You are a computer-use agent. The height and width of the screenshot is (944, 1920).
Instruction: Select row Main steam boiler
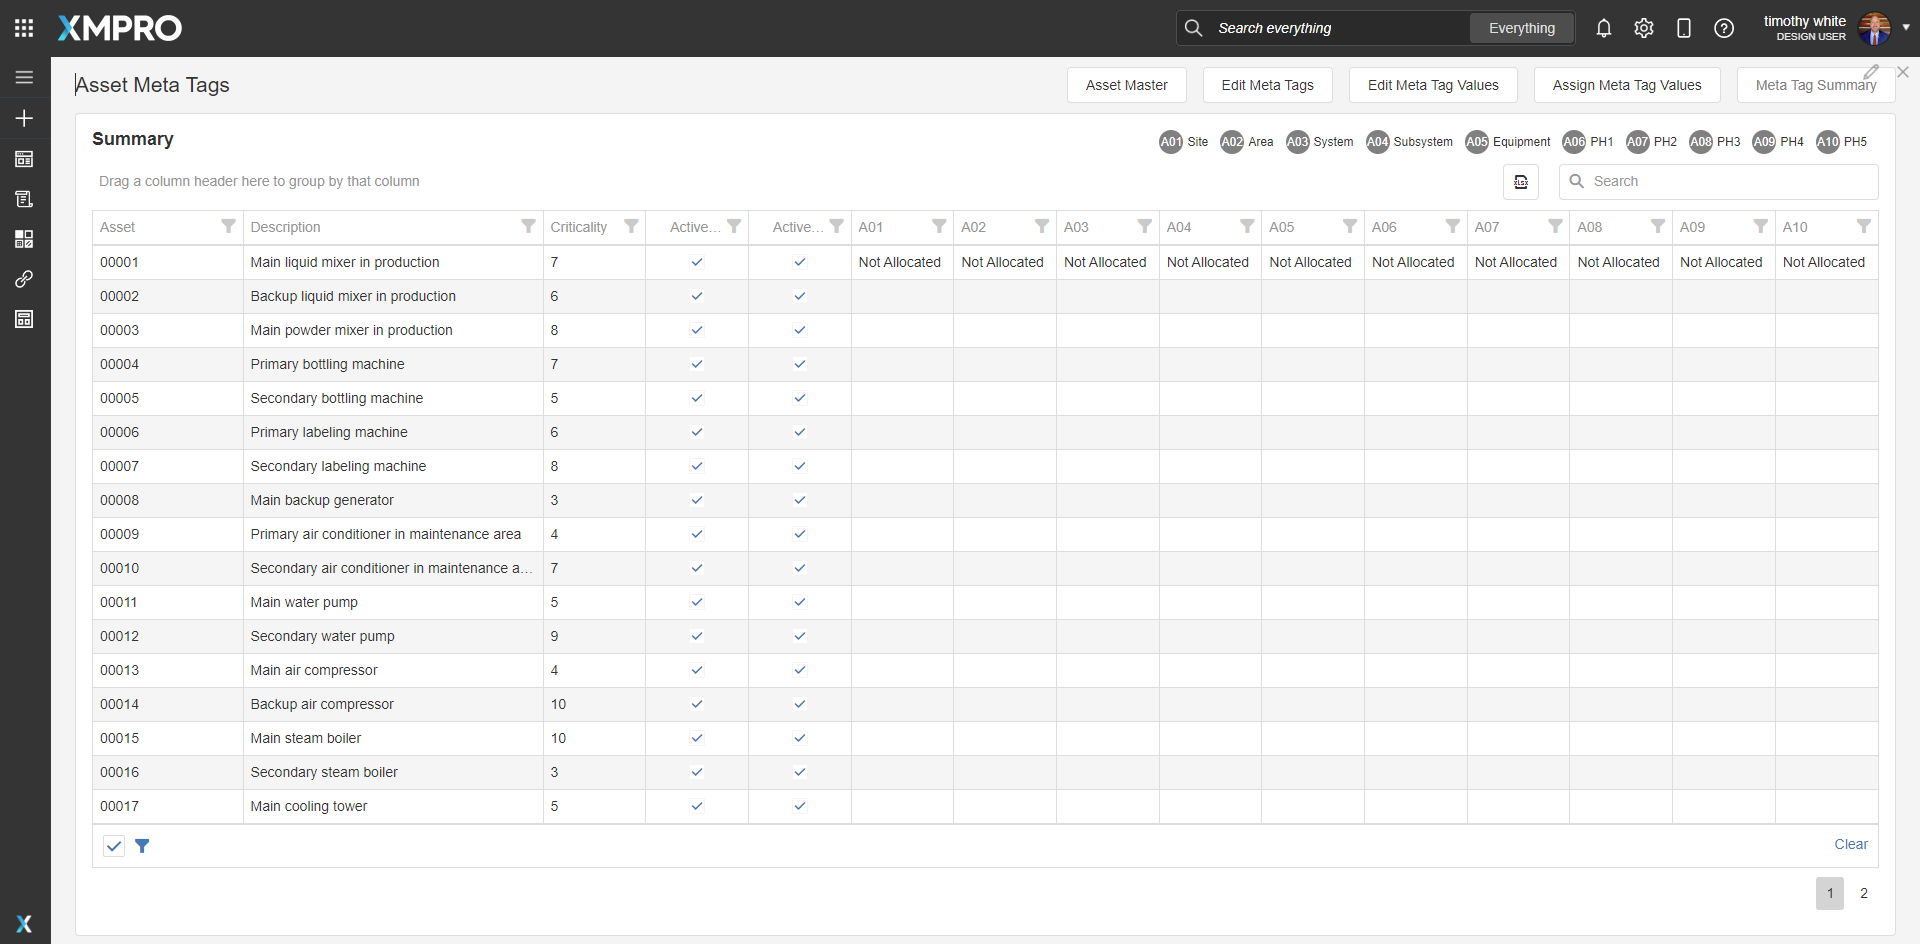(x=985, y=738)
